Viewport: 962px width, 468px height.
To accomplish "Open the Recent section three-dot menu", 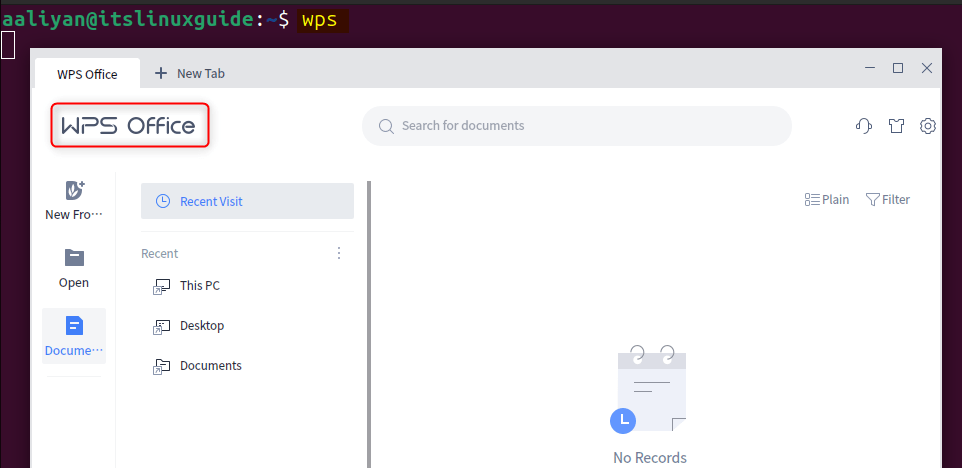I will click(x=339, y=253).
